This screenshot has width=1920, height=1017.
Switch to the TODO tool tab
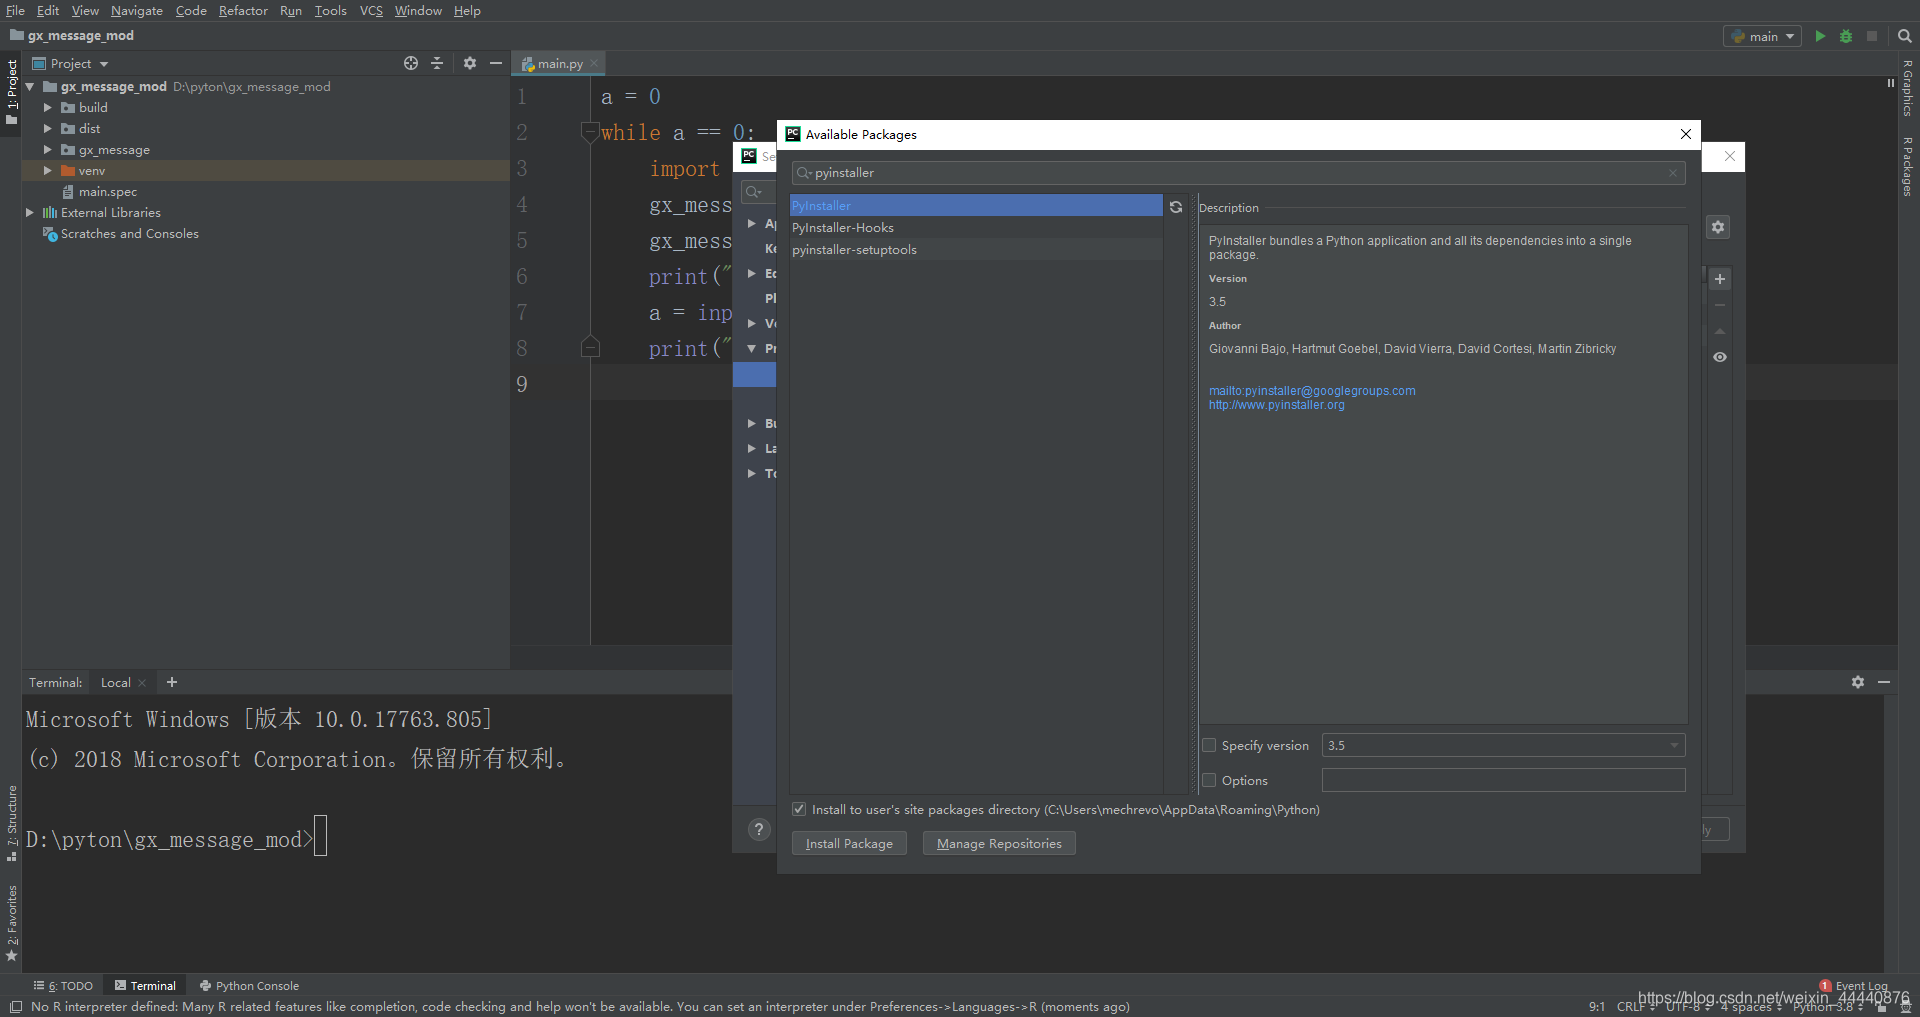point(64,986)
